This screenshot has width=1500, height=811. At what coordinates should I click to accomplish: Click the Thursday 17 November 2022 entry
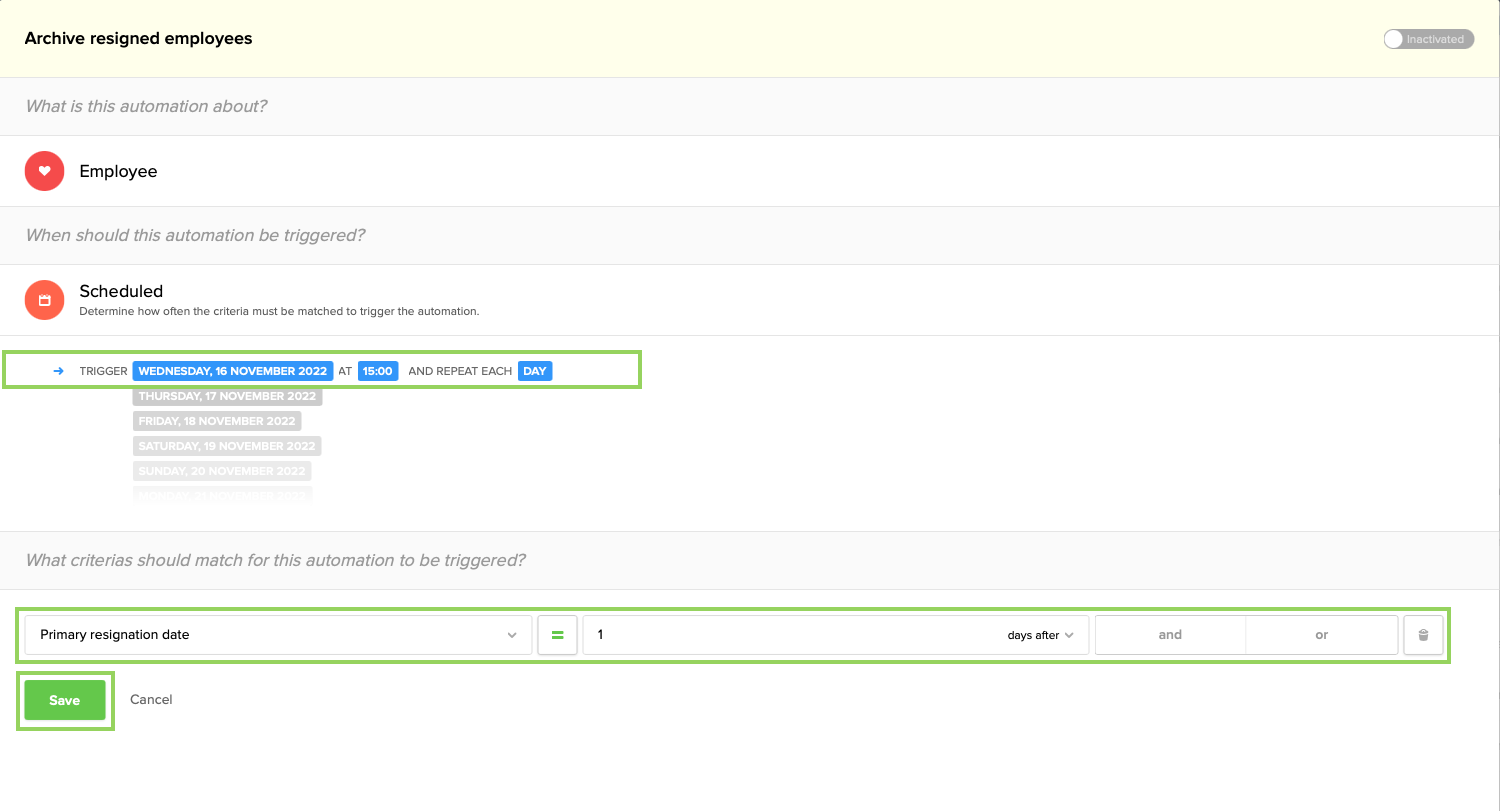click(x=227, y=395)
